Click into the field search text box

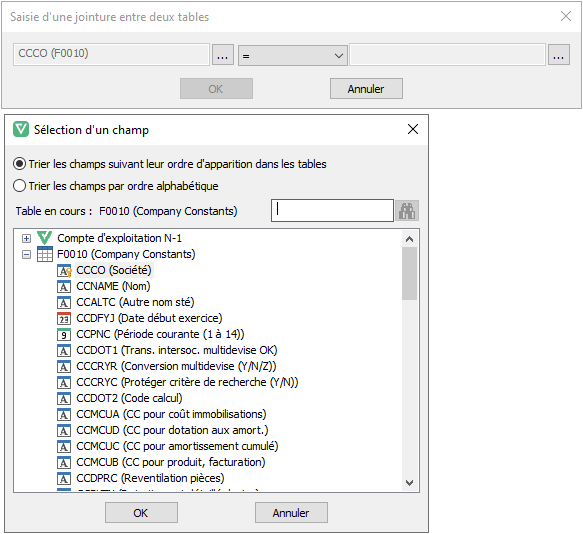pyautogui.click(x=332, y=210)
